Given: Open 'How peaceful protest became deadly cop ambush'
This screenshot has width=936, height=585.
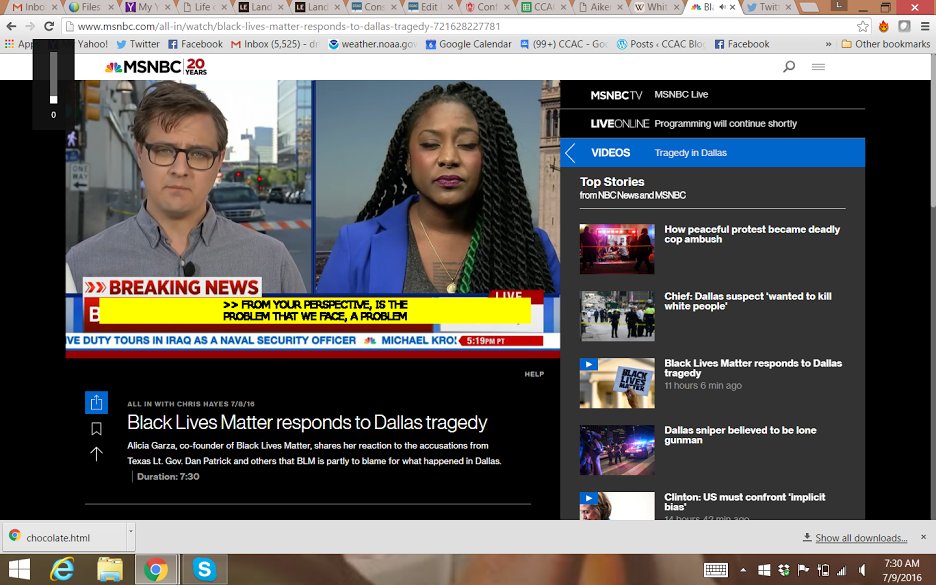Looking at the screenshot, I should pos(752,234).
